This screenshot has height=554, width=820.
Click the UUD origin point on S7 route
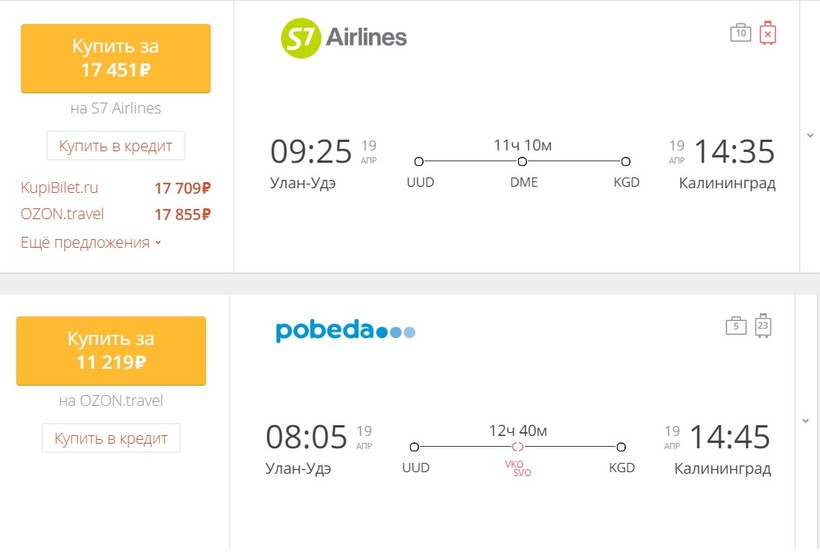419,161
